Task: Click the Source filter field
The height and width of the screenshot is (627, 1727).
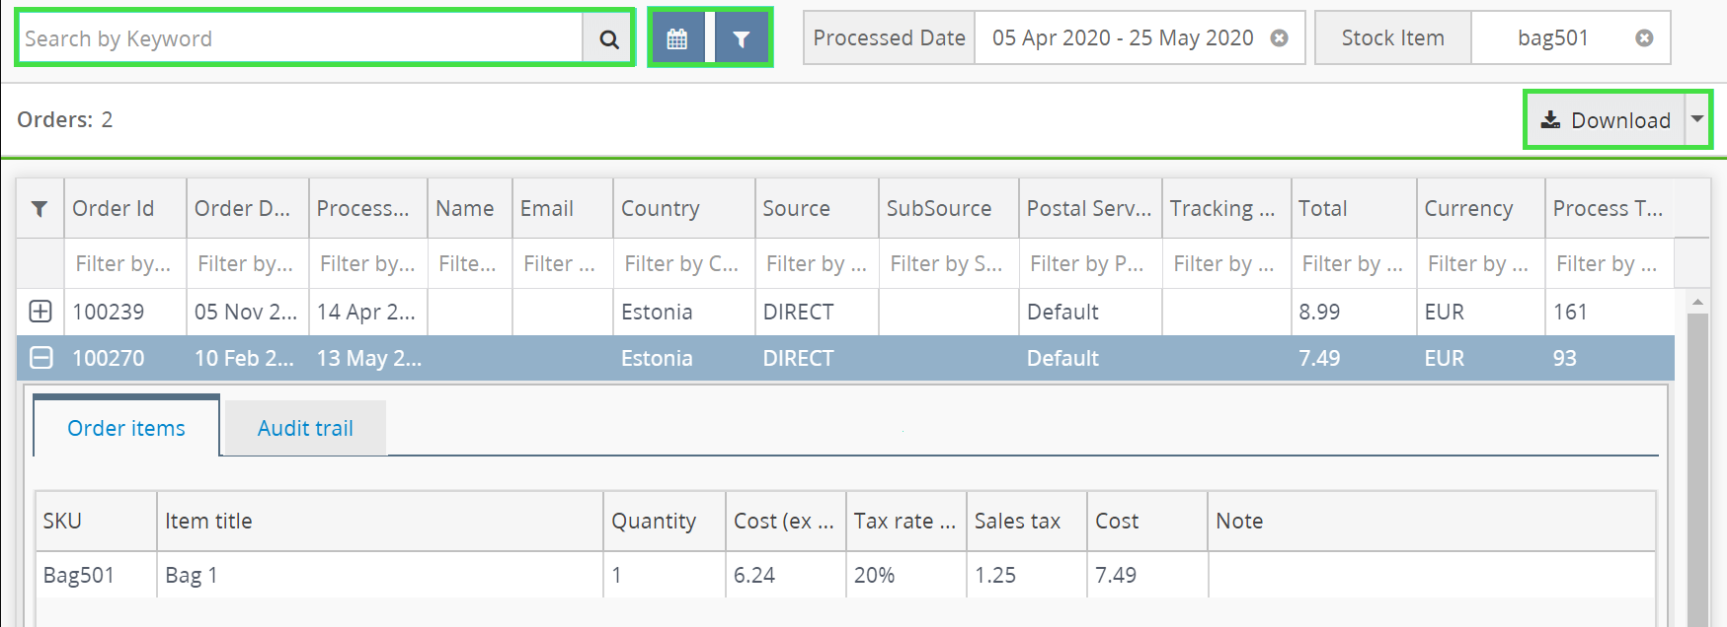Action: pos(816,263)
